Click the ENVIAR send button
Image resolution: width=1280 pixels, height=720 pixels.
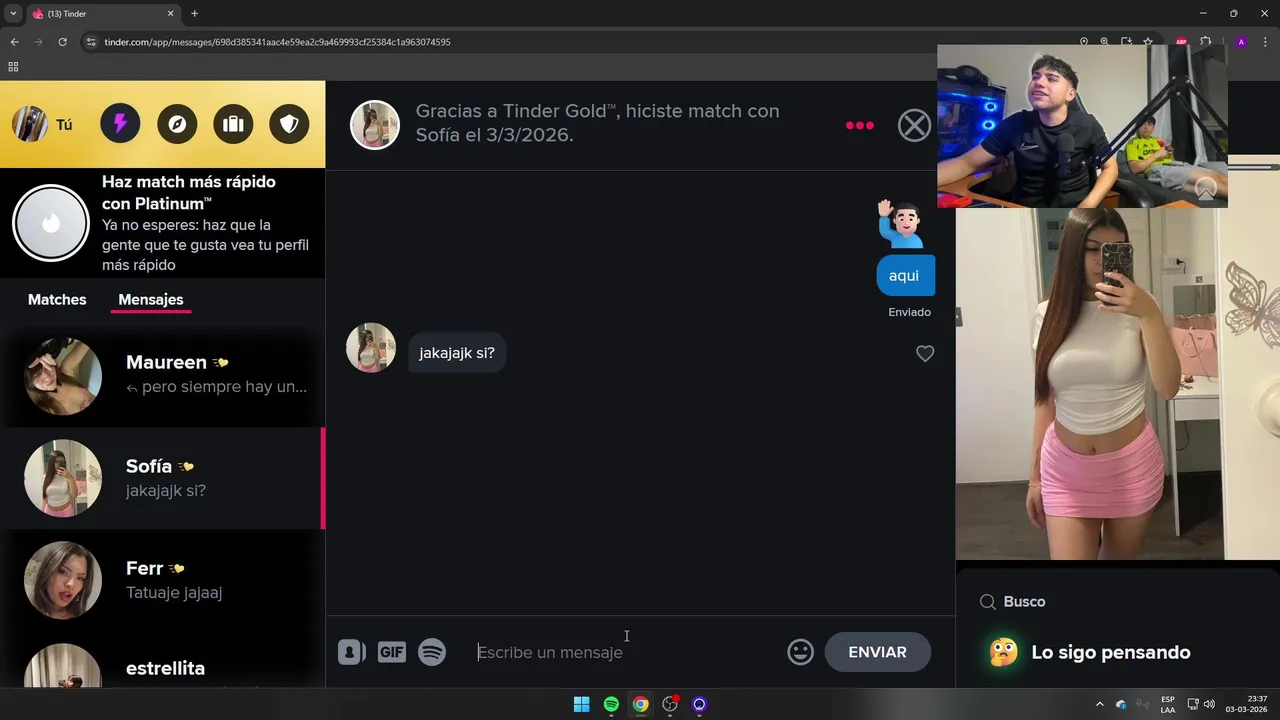tap(878, 652)
